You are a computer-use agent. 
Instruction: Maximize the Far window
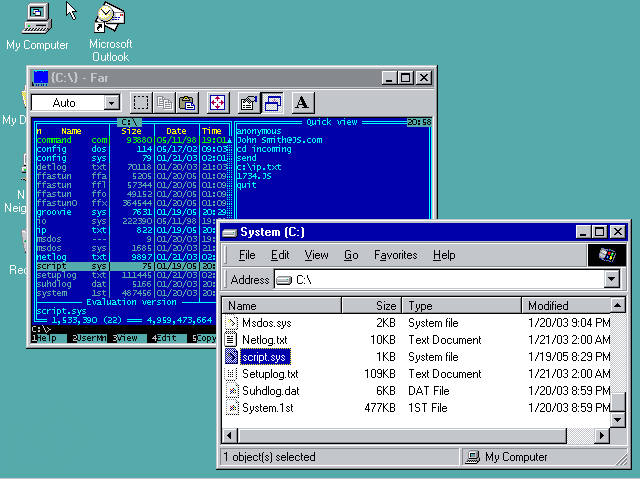(406, 78)
